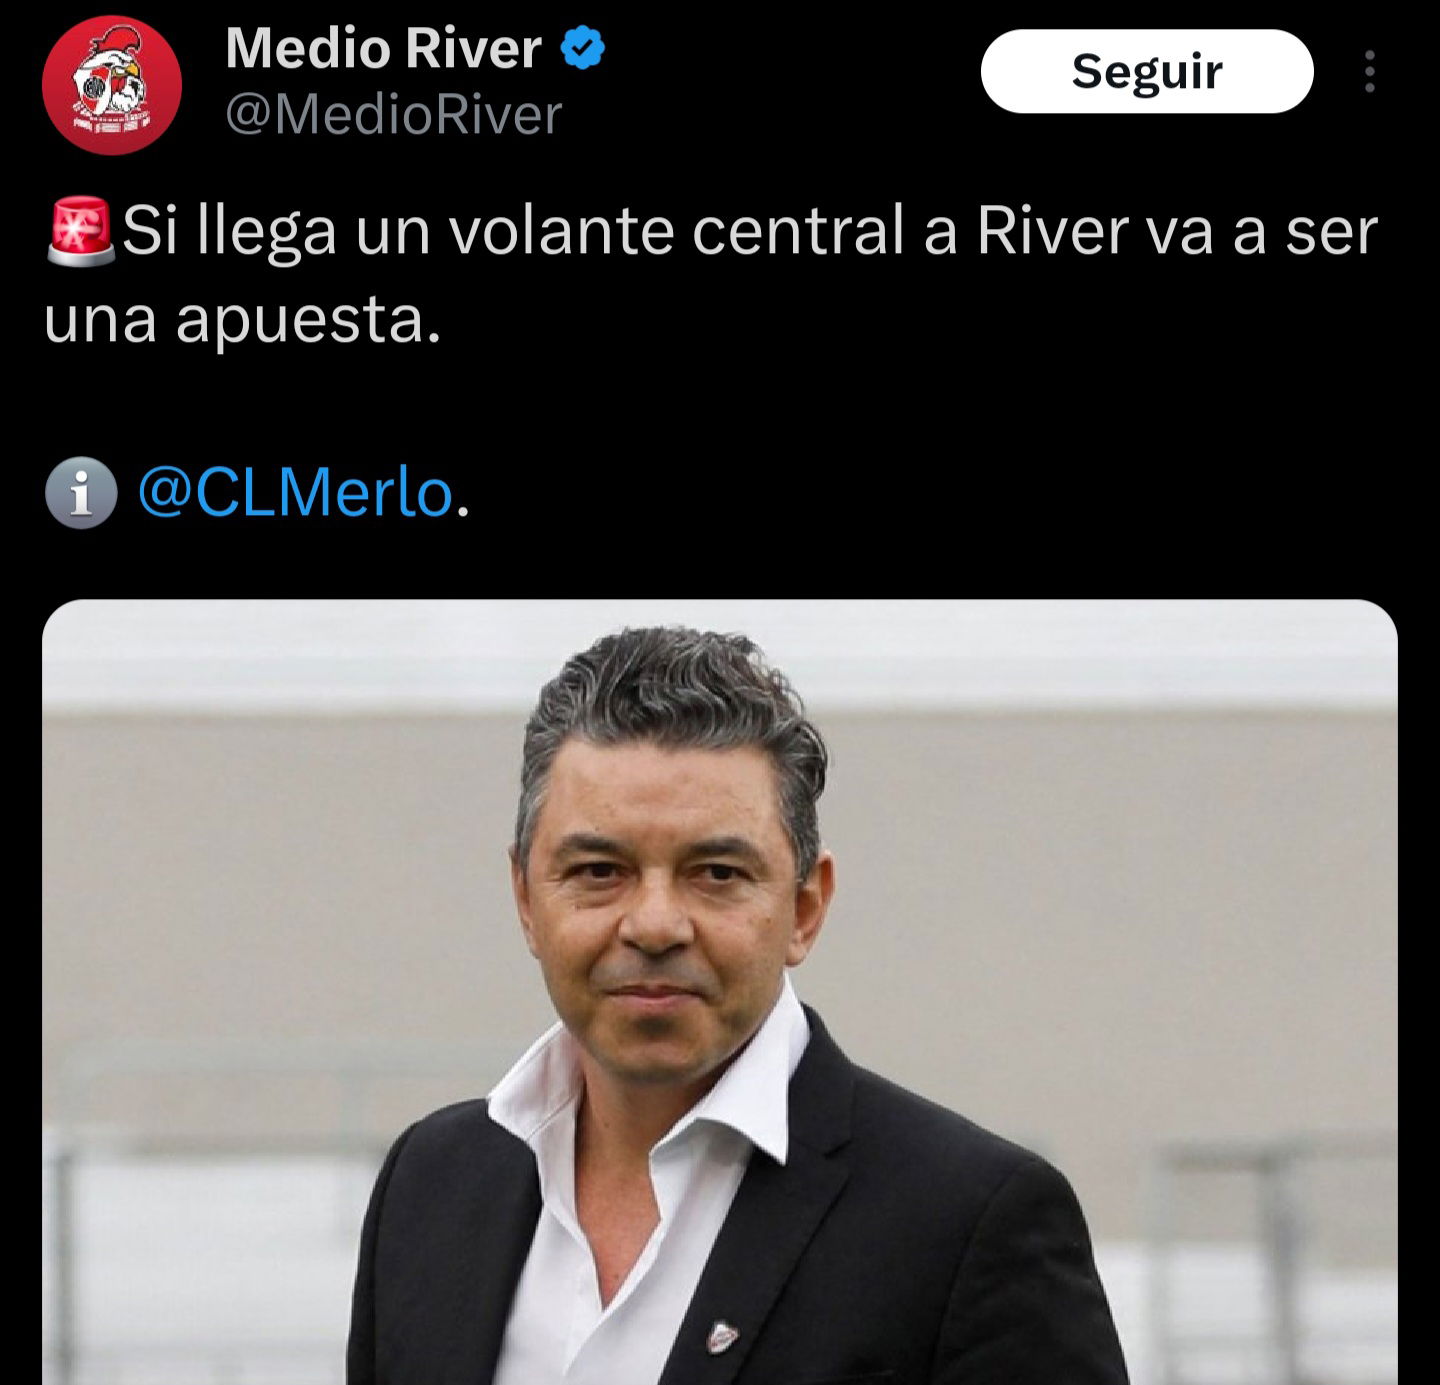This screenshot has width=1440, height=1385.
Task: Open the Medio River display name
Action: pos(384,48)
